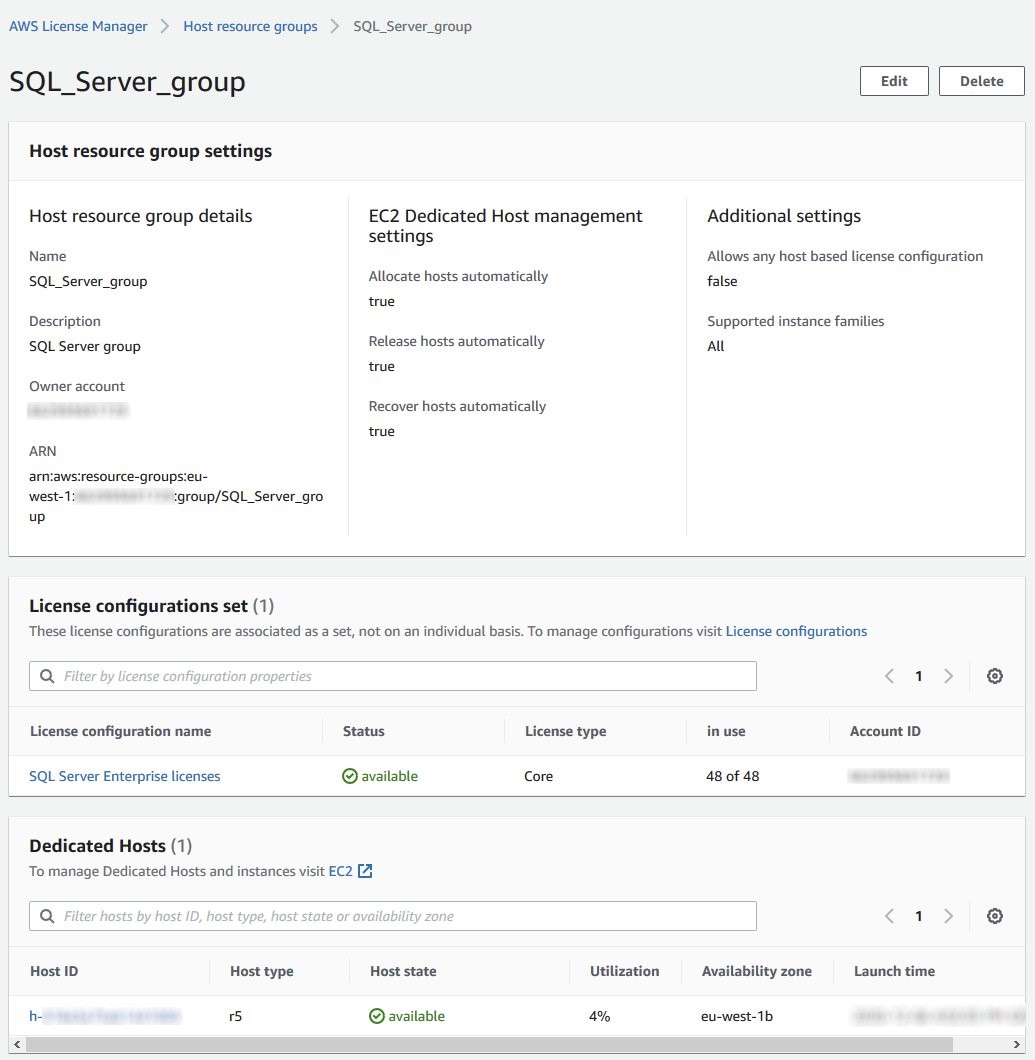Image resolution: width=1035 pixels, height=1060 pixels.
Task: Edit the SQL_Server_group host resource group
Action: [x=894, y=81]
